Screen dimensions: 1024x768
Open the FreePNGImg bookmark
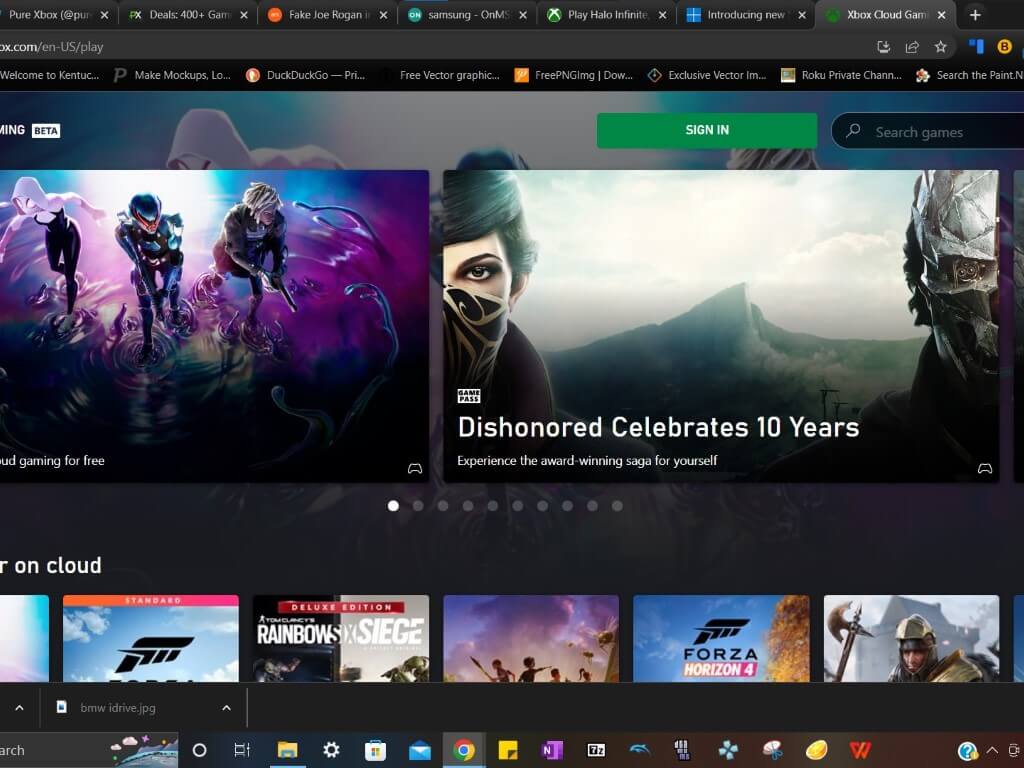point(573,75)
